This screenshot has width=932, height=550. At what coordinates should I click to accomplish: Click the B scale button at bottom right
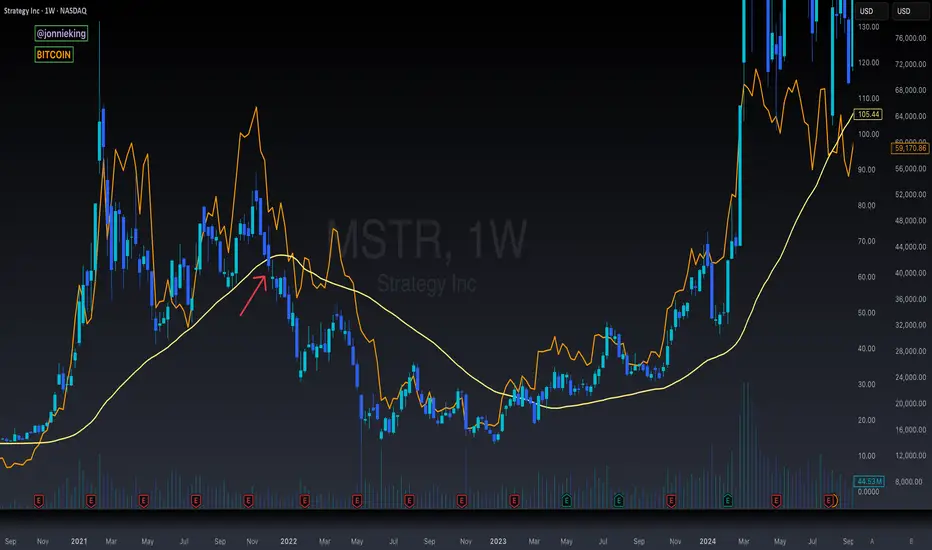coord(911,541)
